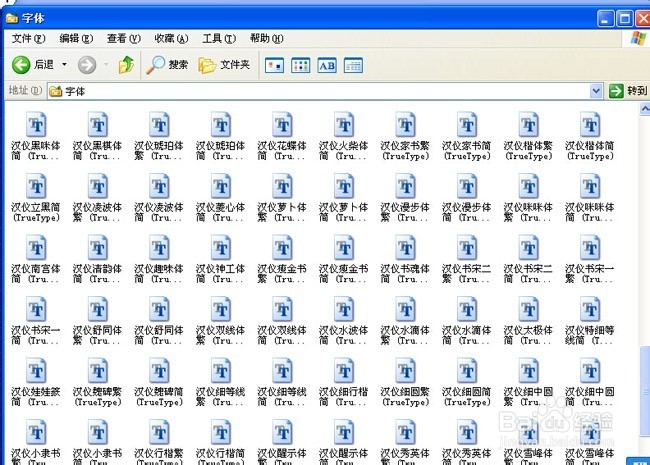Image resolution: width=650 pixels, height=465 pixels.
Task: Select the 汉仪立黑简 font icon
Action: pos(36,186)
